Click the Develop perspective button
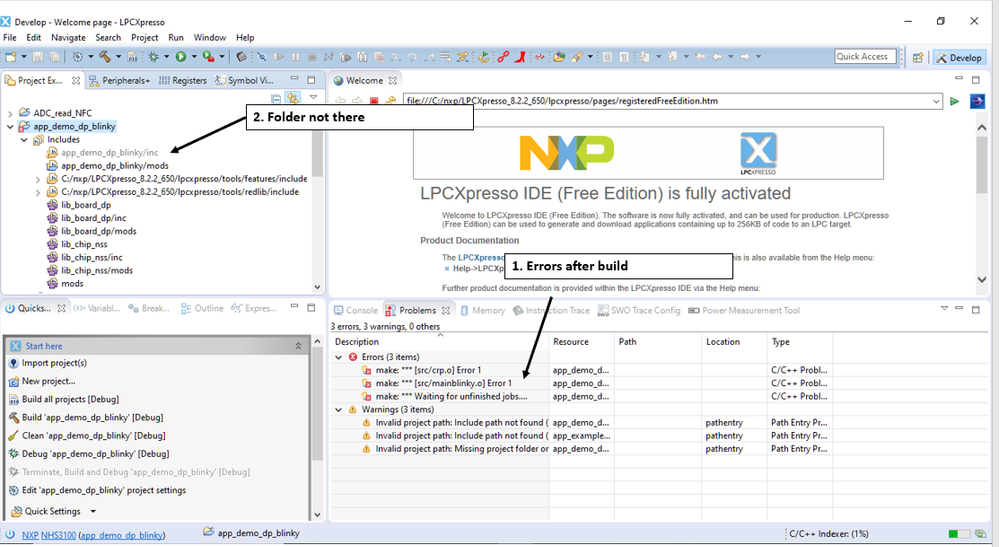The height and width of the screenshot is (547, 999). tap(959, 57)
